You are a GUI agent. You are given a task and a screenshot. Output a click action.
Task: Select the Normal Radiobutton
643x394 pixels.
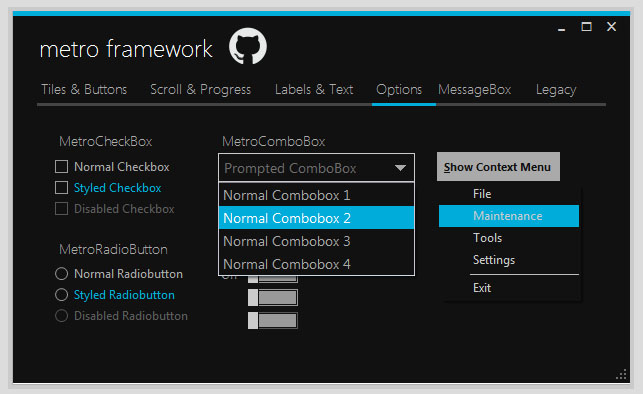pyautogui.click(x=62, y=273)
